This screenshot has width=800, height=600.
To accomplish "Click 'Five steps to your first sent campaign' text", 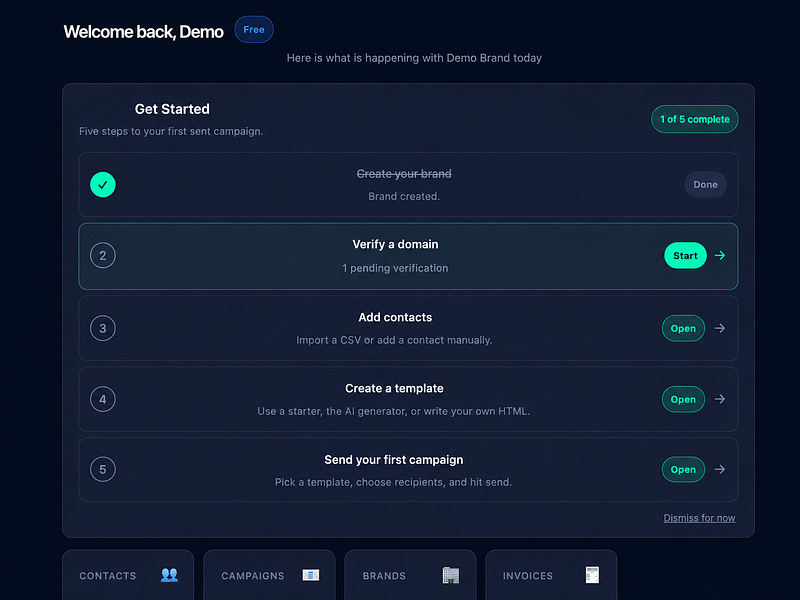I will tap(171, 131).
